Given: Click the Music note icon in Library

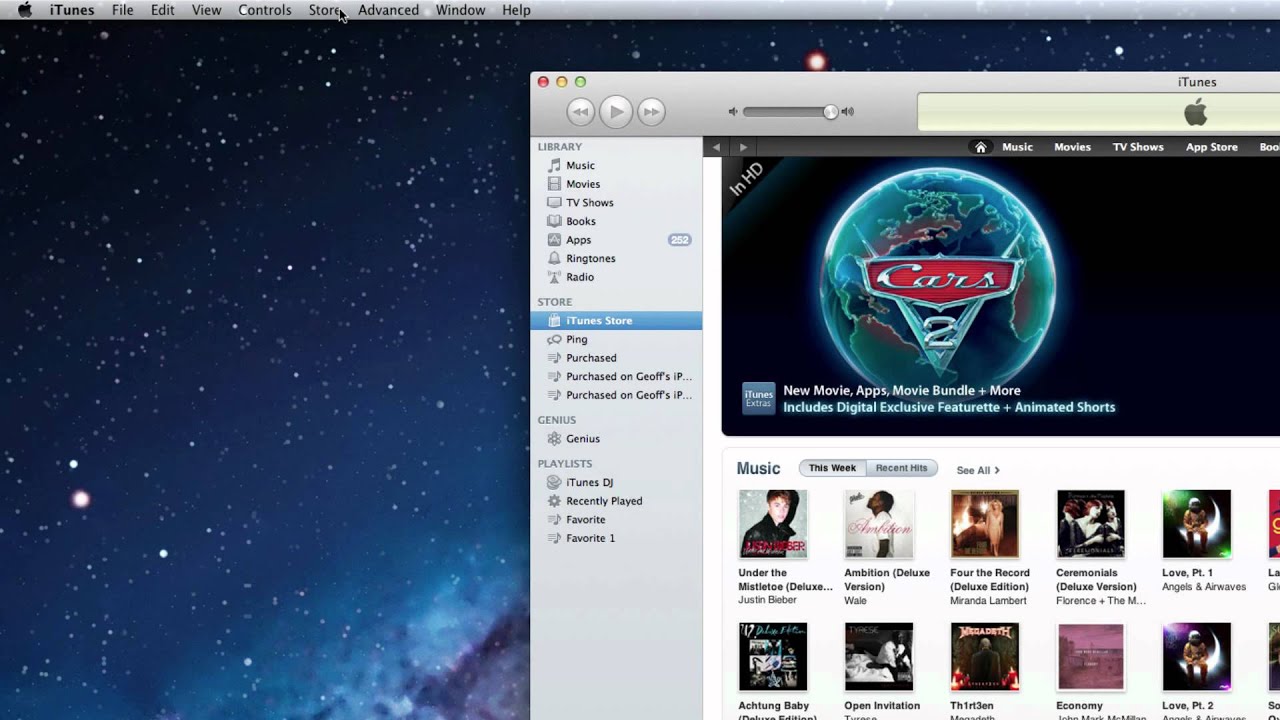Looking at the screenshot, I should pos(554,165).
